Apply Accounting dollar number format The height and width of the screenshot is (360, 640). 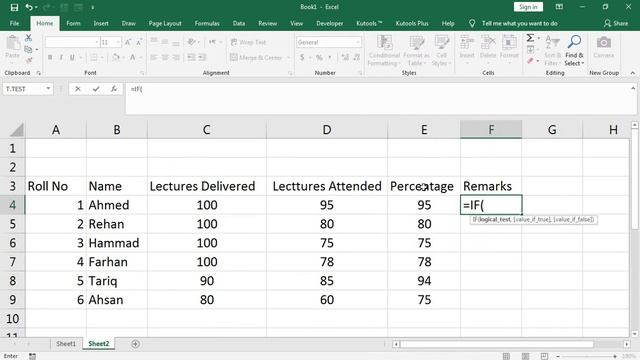302,58
